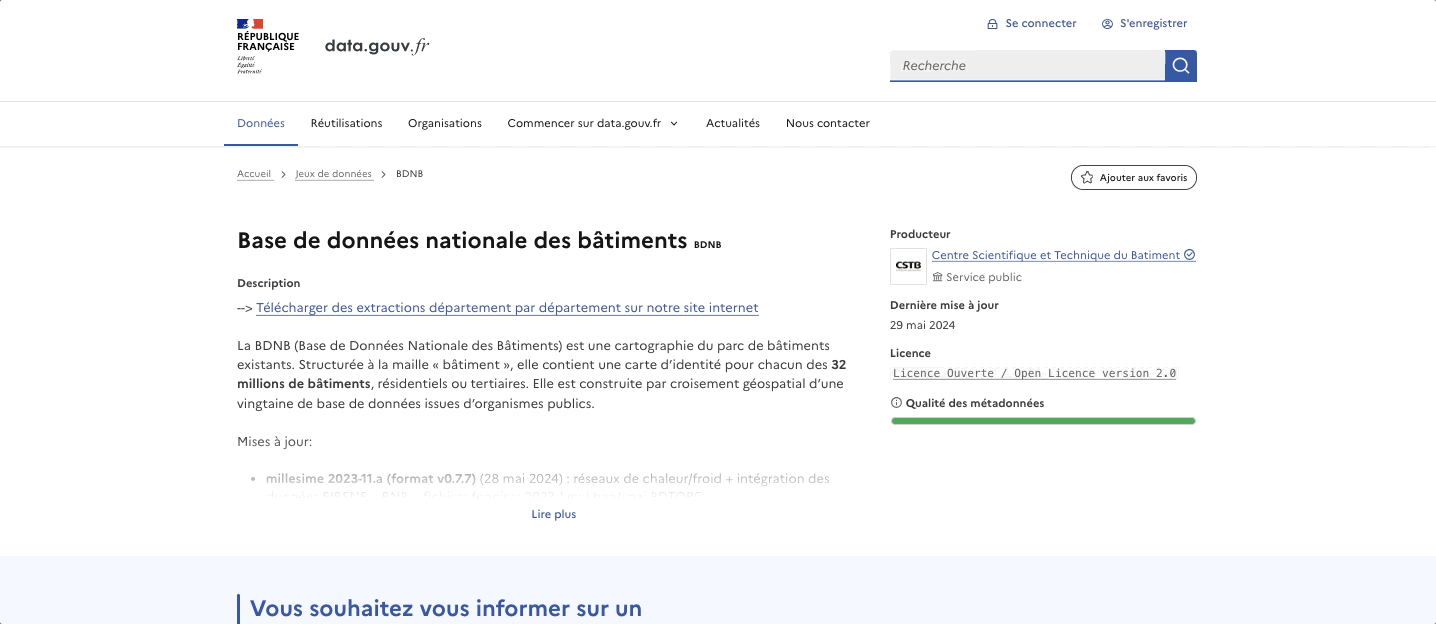Open the S'enregistrer sign-up link
The height and width of the screenshot is (624, 1436).
tap(1144, 23)
